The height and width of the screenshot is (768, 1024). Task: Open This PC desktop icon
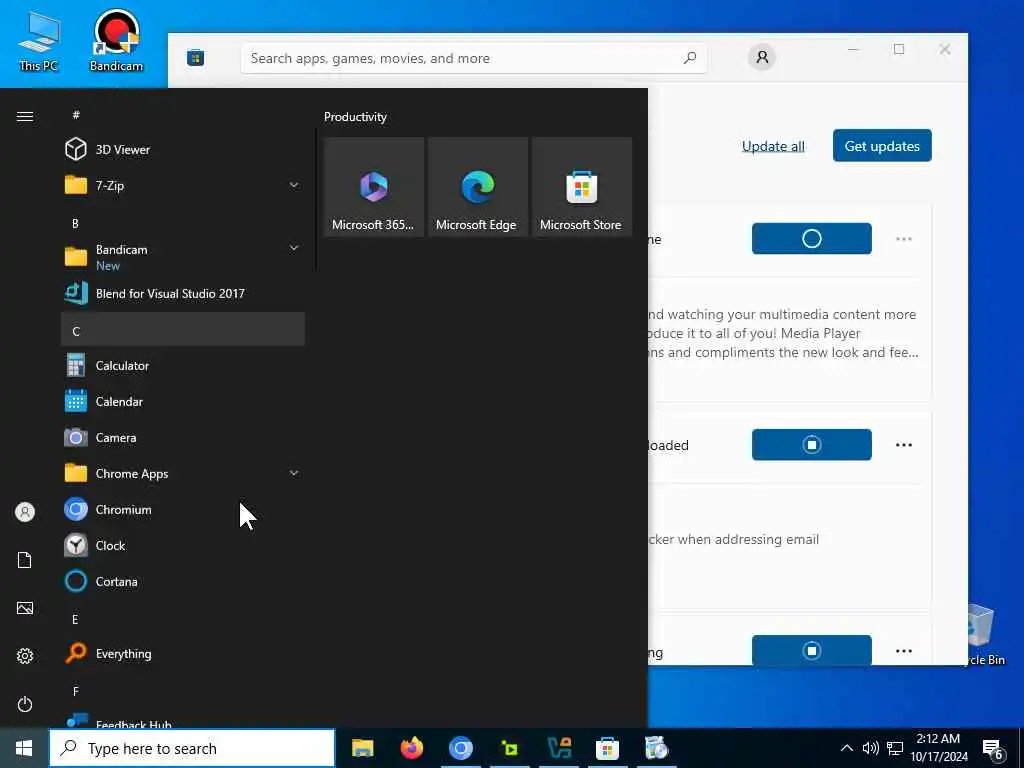tap(39, 41)
